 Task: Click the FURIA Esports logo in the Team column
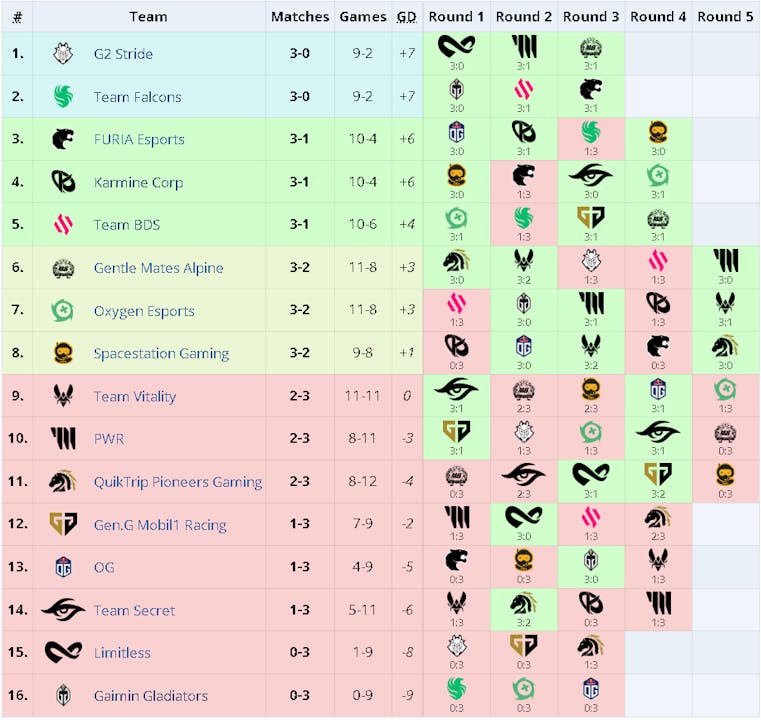point(63,139)
